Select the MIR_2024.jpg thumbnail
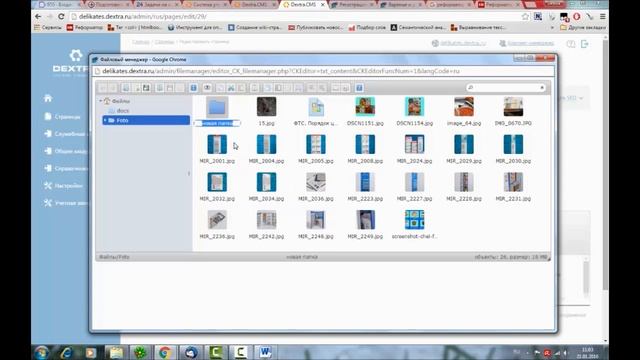The height and width of the screenshot is (360, 640). tap(414, 144)
